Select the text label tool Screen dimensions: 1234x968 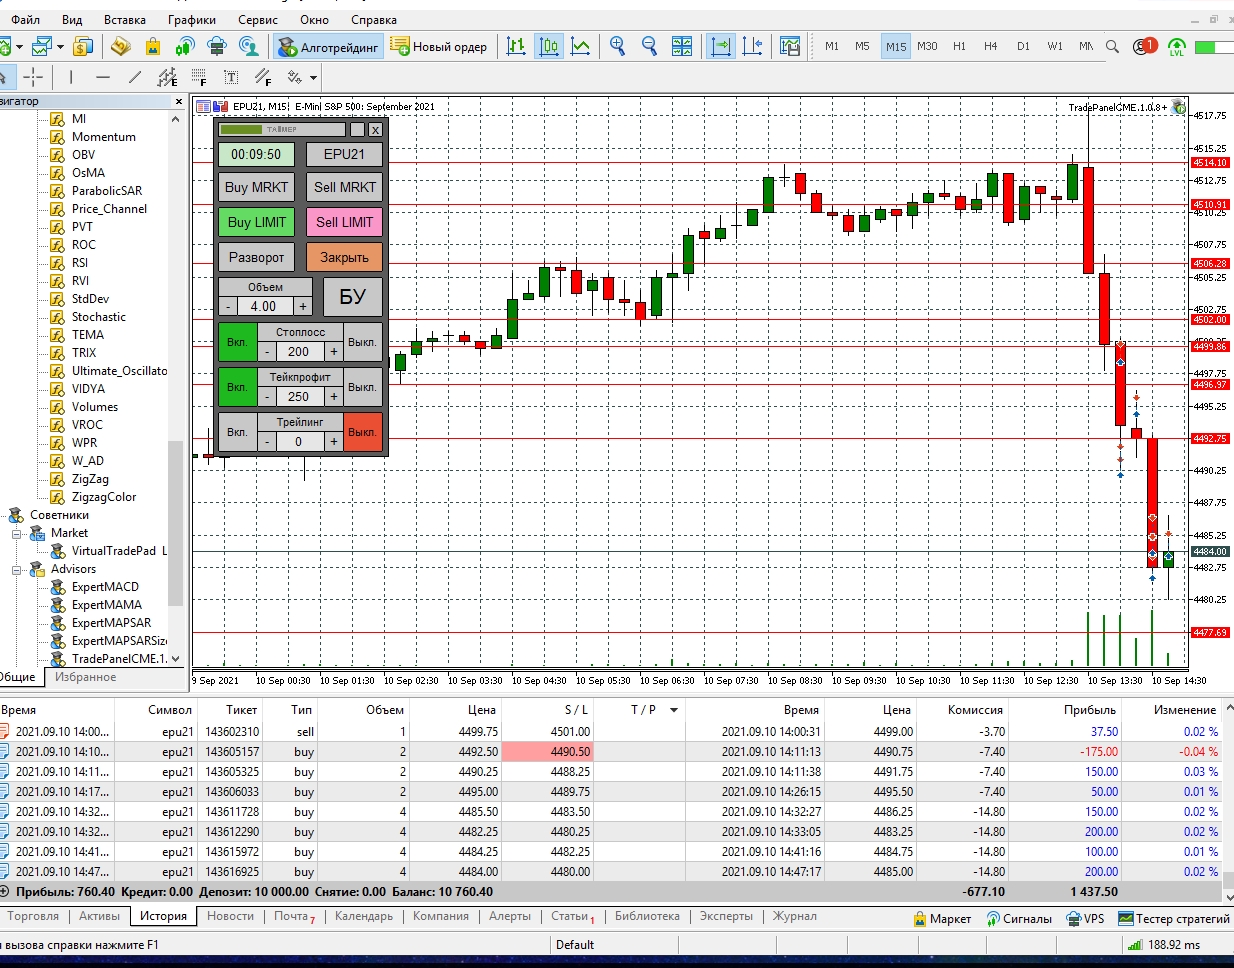pos(231,77)
